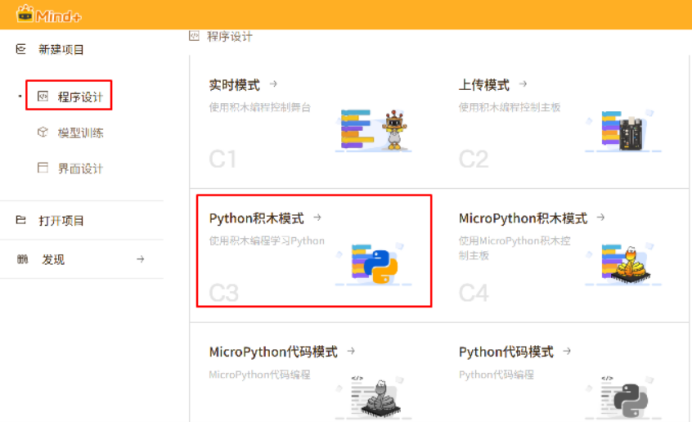Open the Python代码模式 title link
692x422 pixels.
(505, 352)
